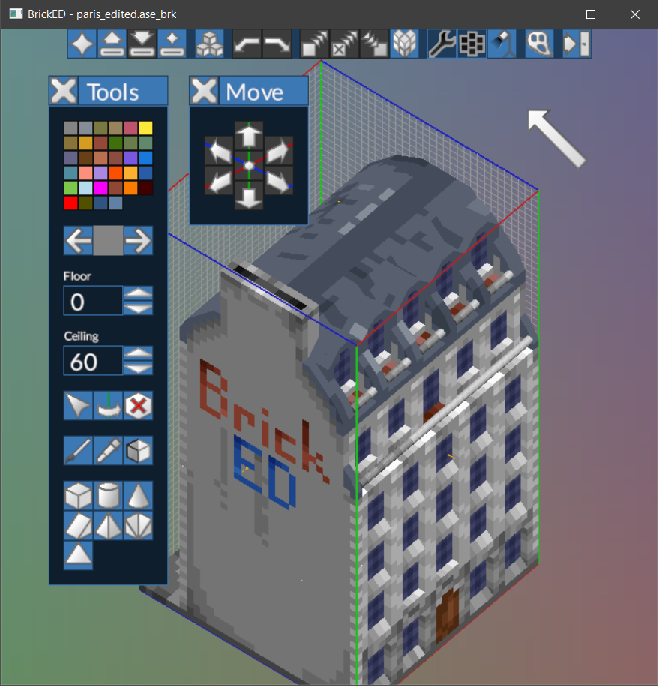Select the pale light-blue color swatch
658x686 pixels.
pyautogui.click(x=86, y=188)
